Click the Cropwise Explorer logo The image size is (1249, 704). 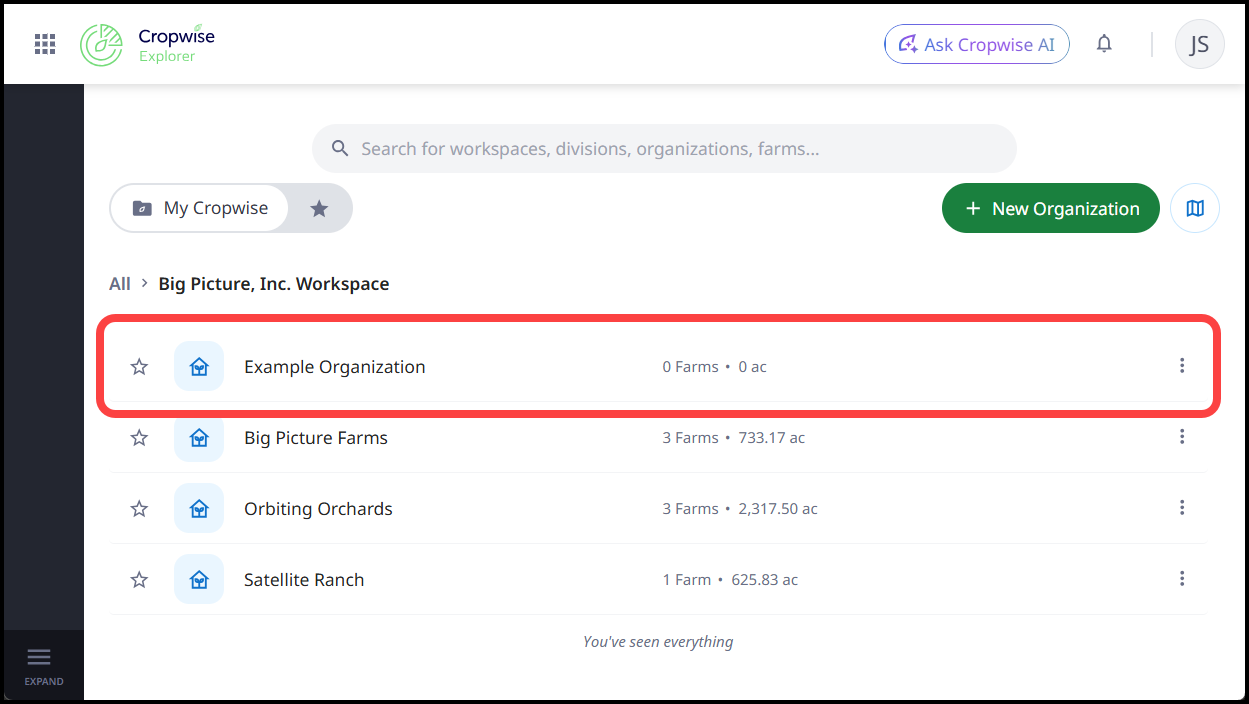[147, 45]
